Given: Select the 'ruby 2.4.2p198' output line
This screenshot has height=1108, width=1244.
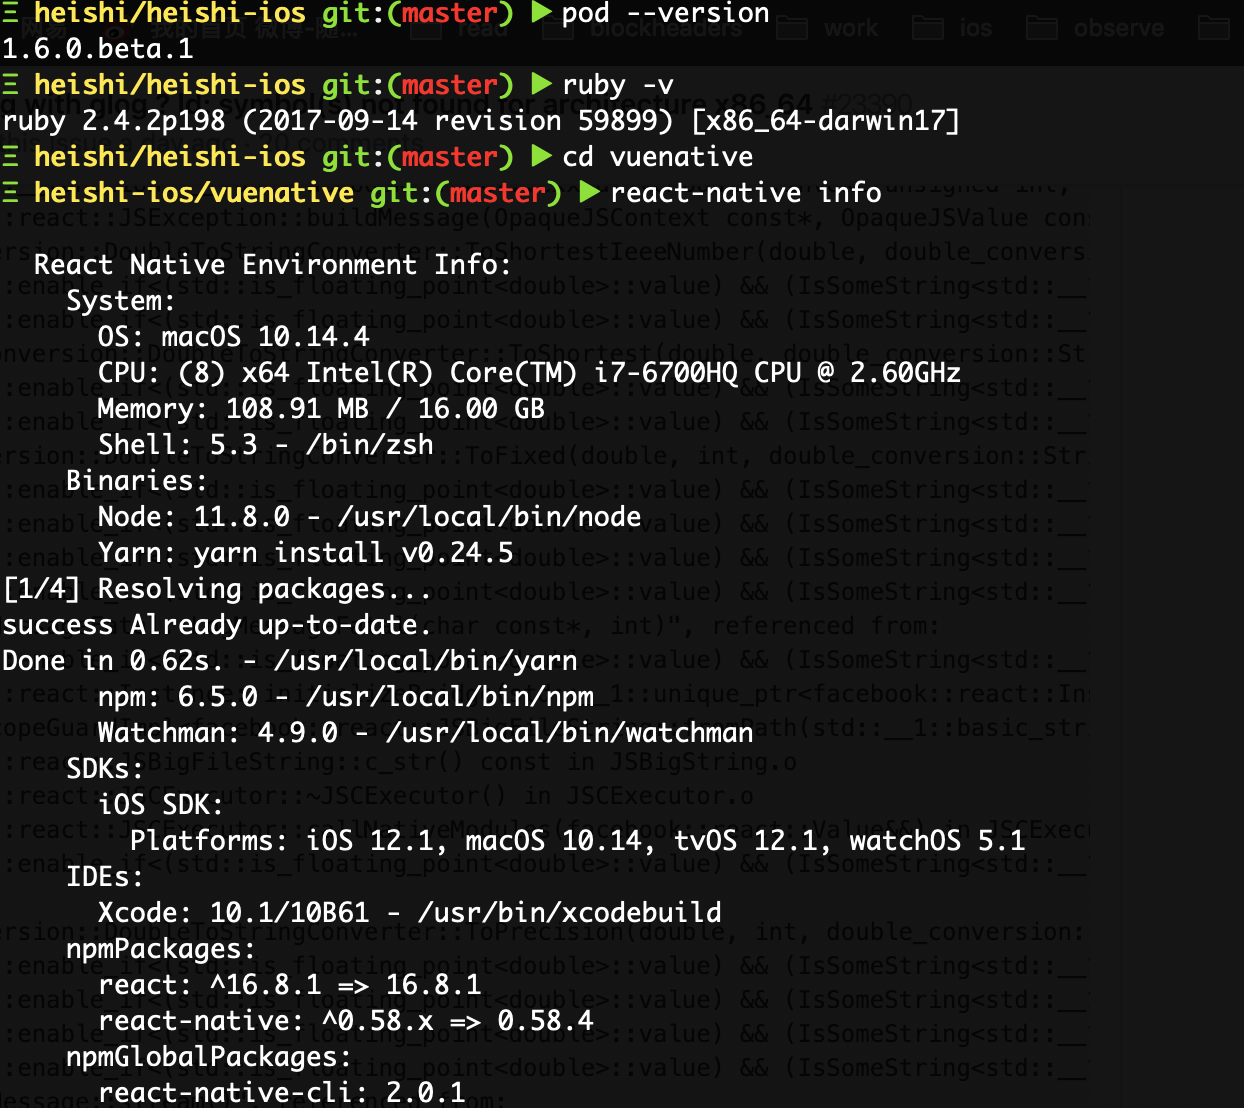Looking at the screenshot, I should tap(481, 121).
